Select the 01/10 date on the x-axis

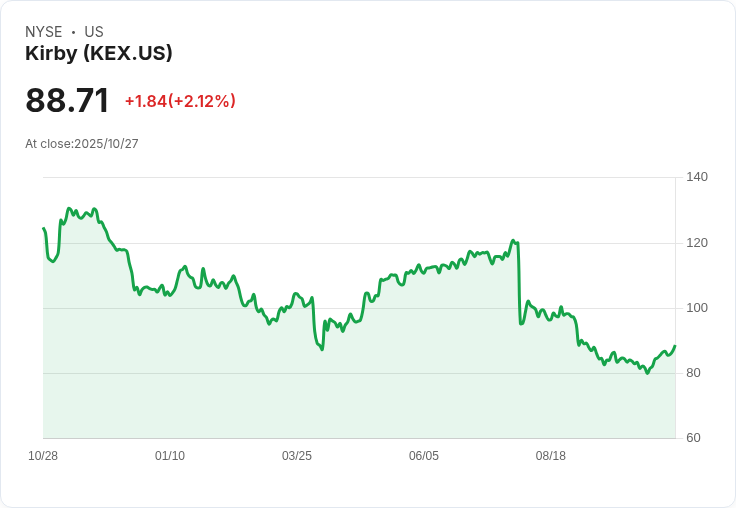click(170, 456)
